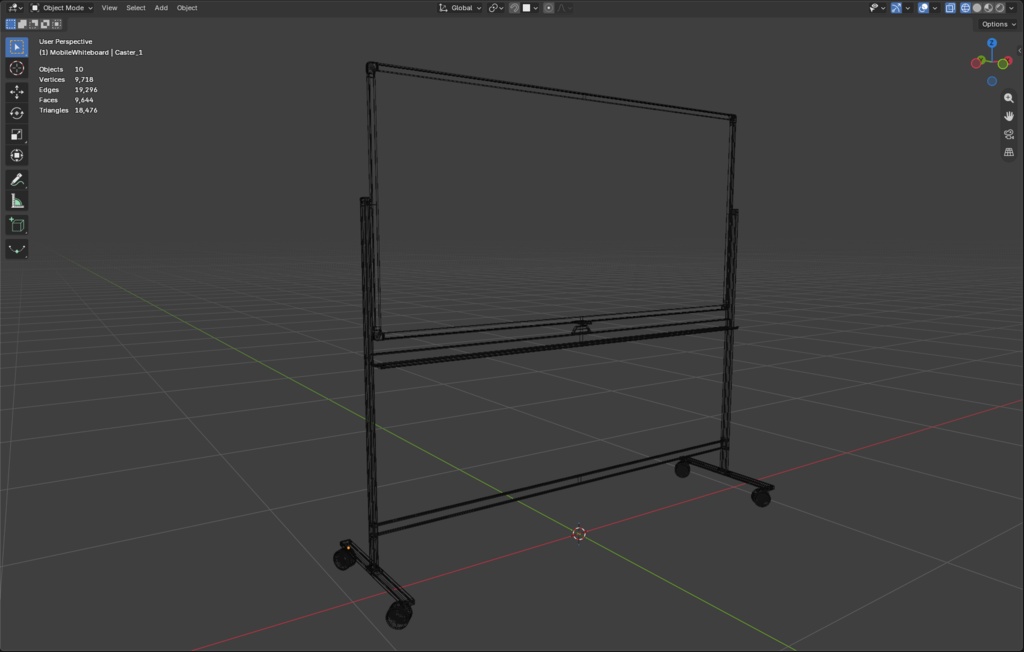Switch to rendered viewport shading
Screen dimensions: 1024x652
coord(1000,8)
